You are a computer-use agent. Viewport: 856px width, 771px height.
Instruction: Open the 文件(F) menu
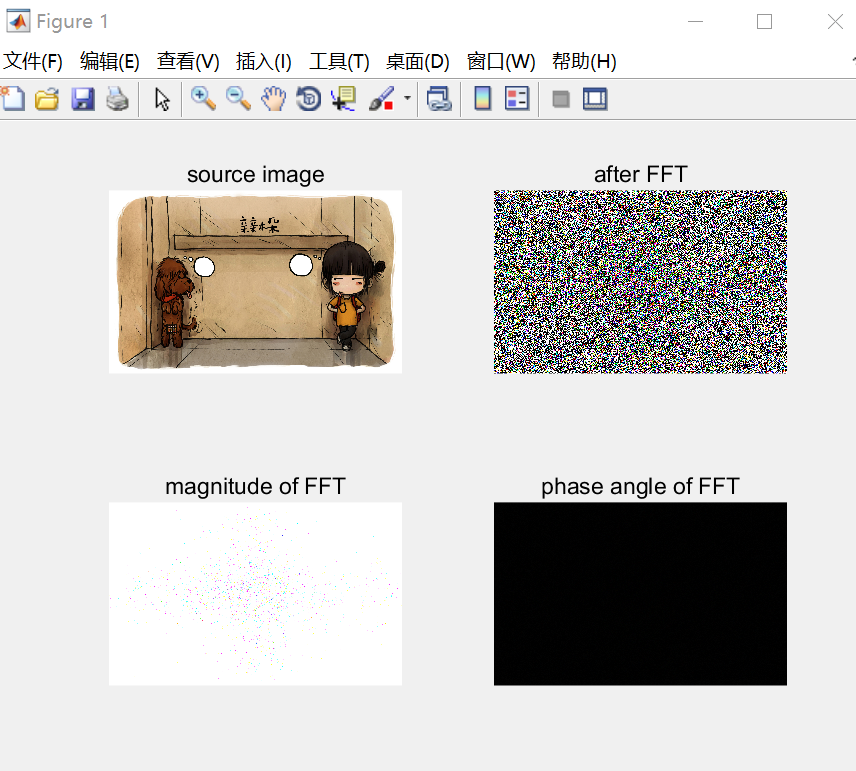click(x=33, y=61)
